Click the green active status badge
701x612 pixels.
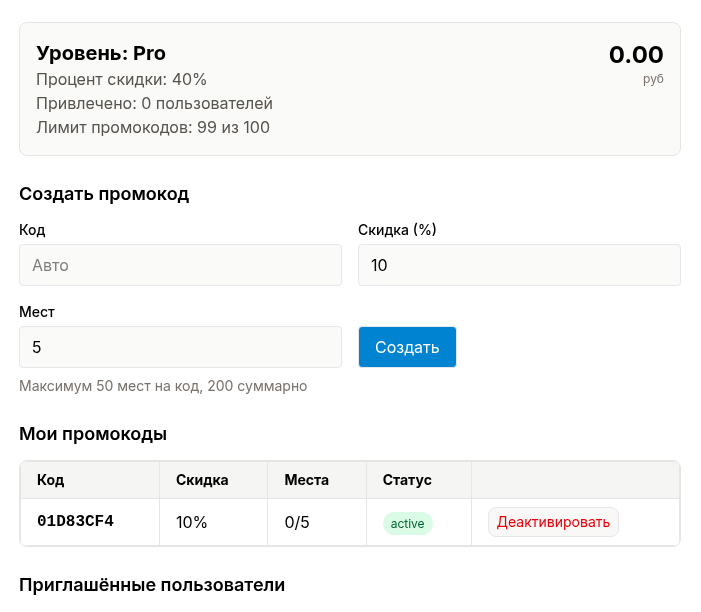click(x=407, y=523)
